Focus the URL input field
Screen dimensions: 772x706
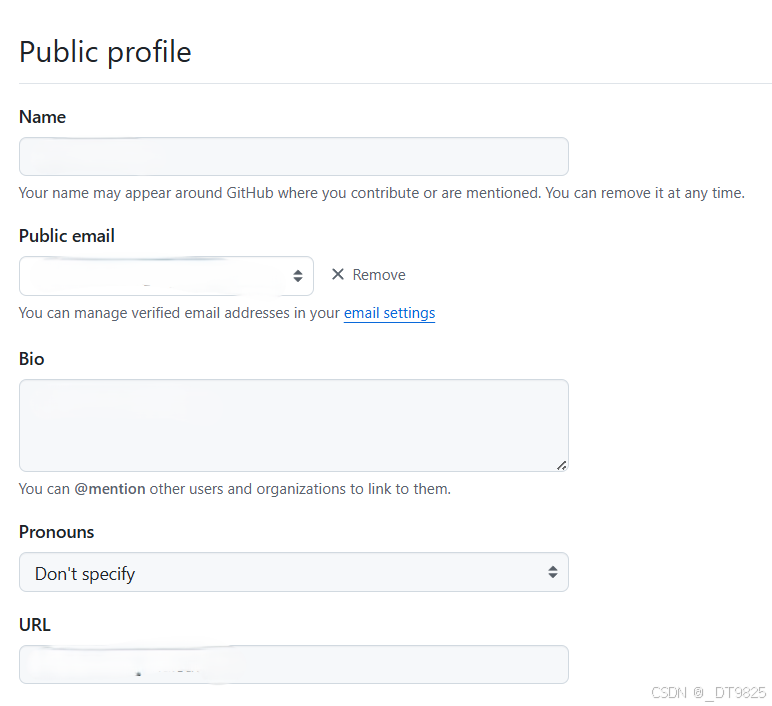tap(293, 664)
